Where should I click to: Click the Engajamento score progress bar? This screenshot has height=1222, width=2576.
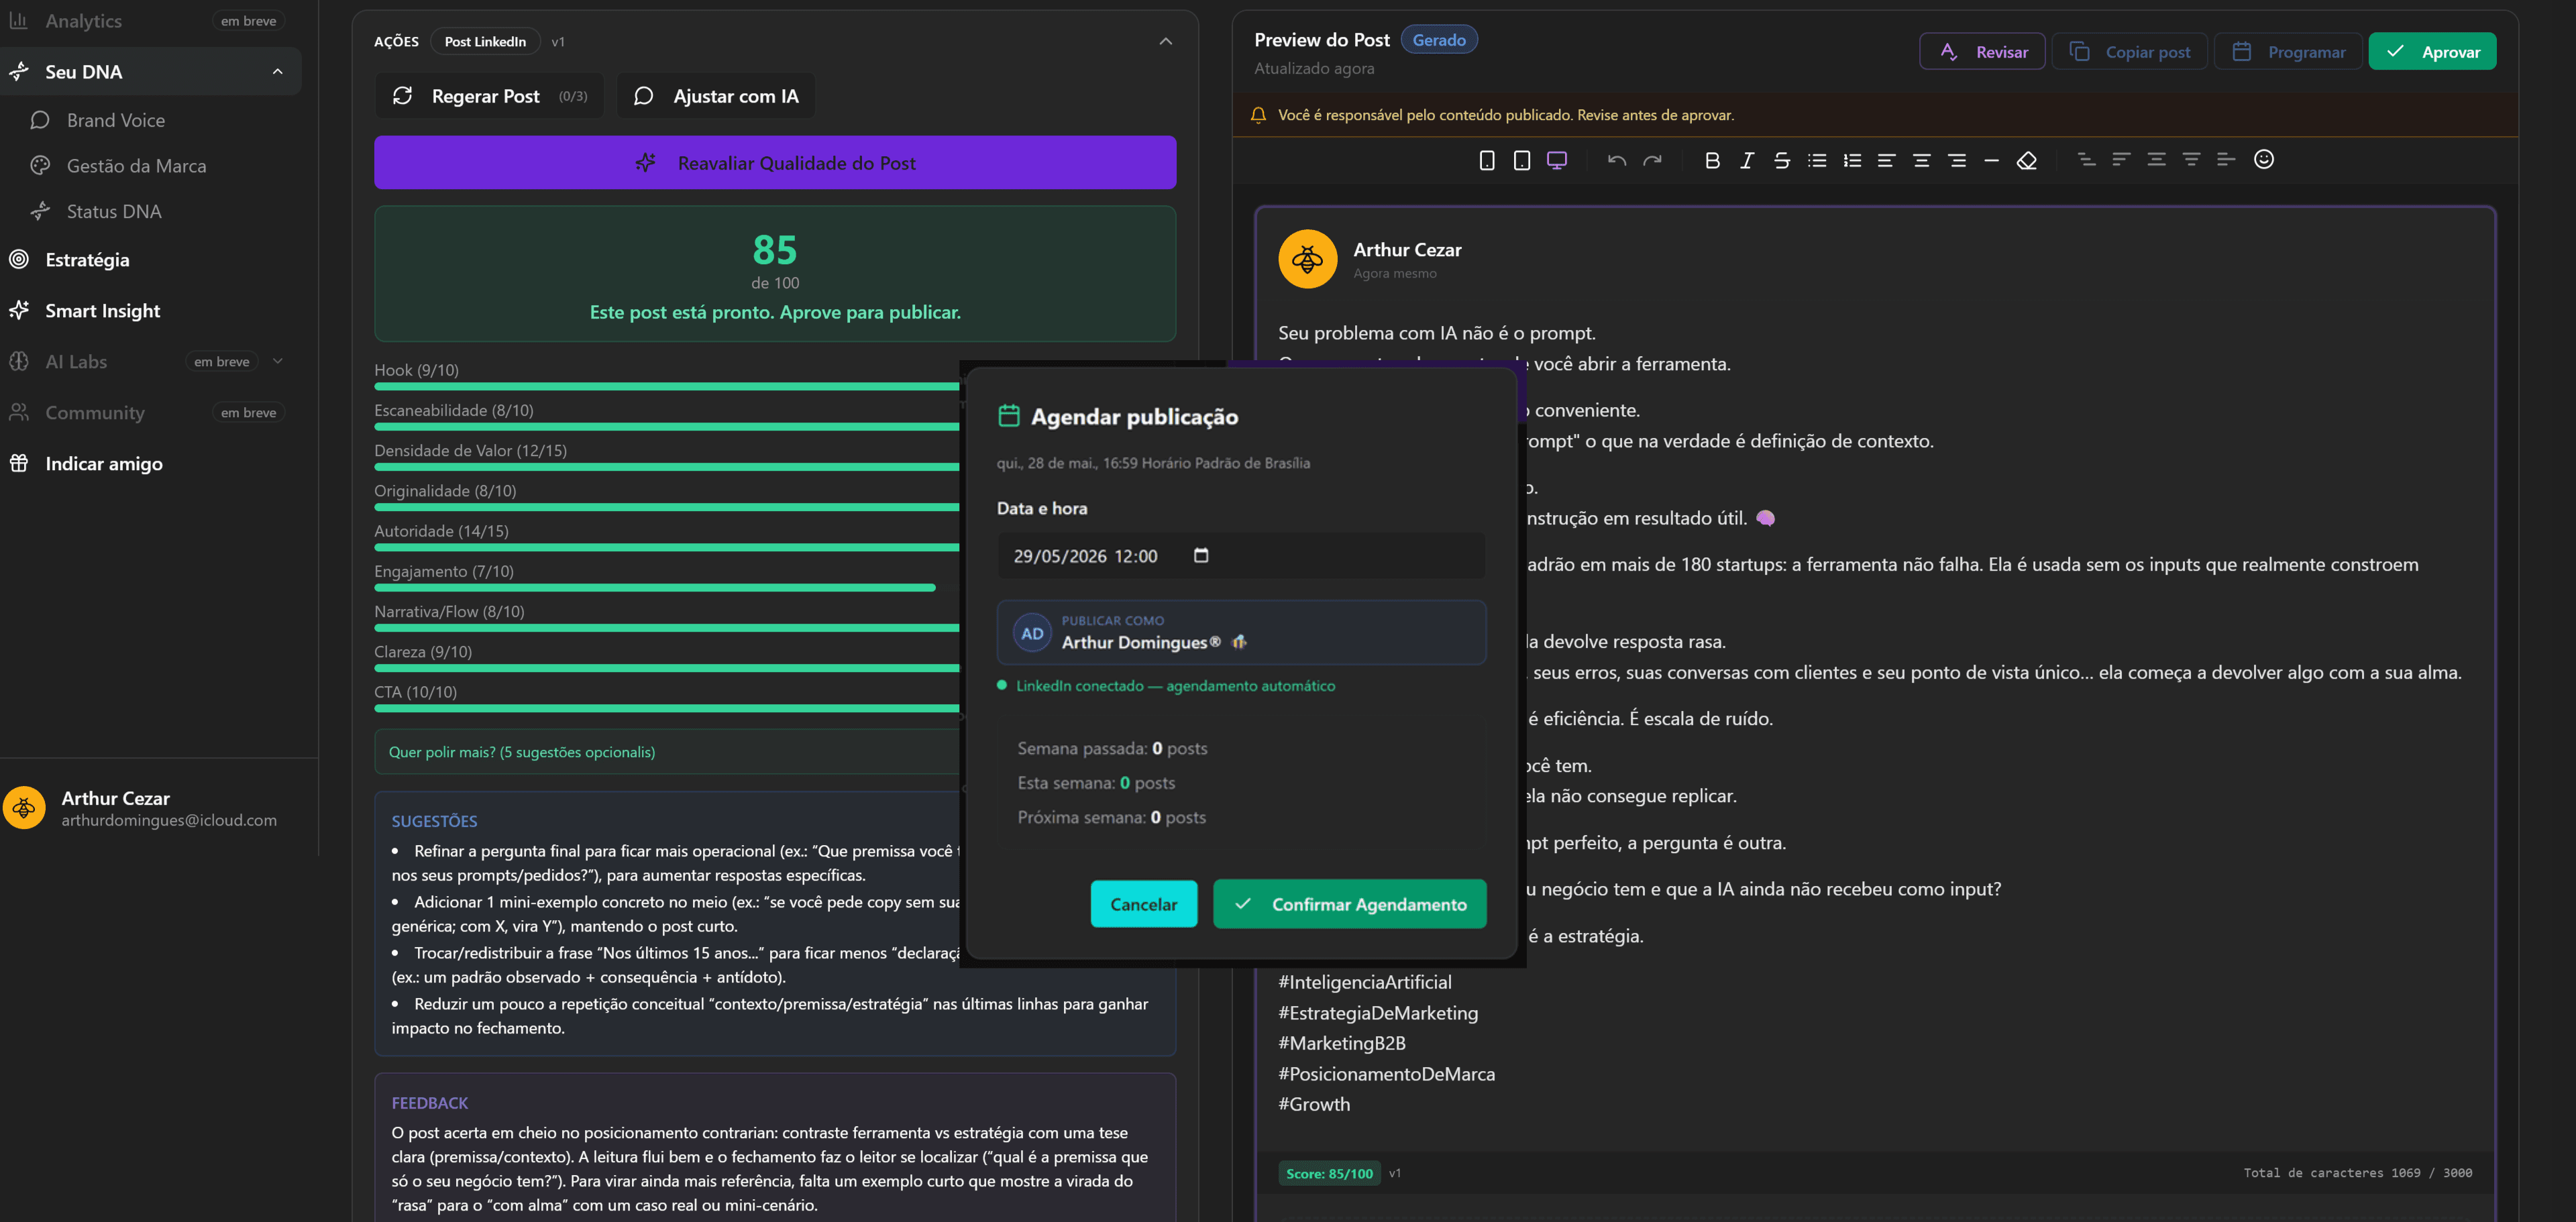pyautogui.click(x=655, y=588)
